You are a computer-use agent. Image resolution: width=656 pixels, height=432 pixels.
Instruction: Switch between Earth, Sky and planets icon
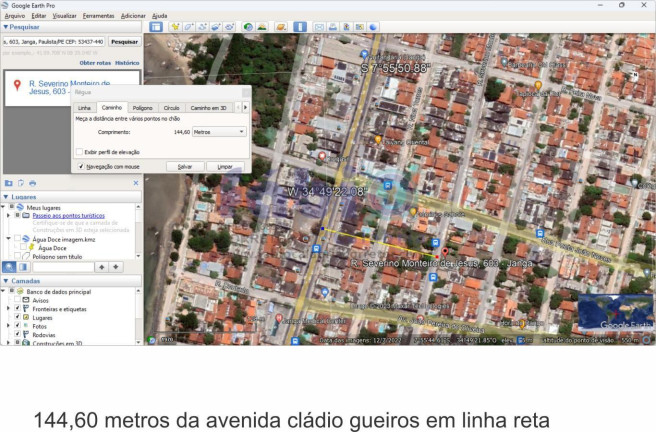pos(281,27)
